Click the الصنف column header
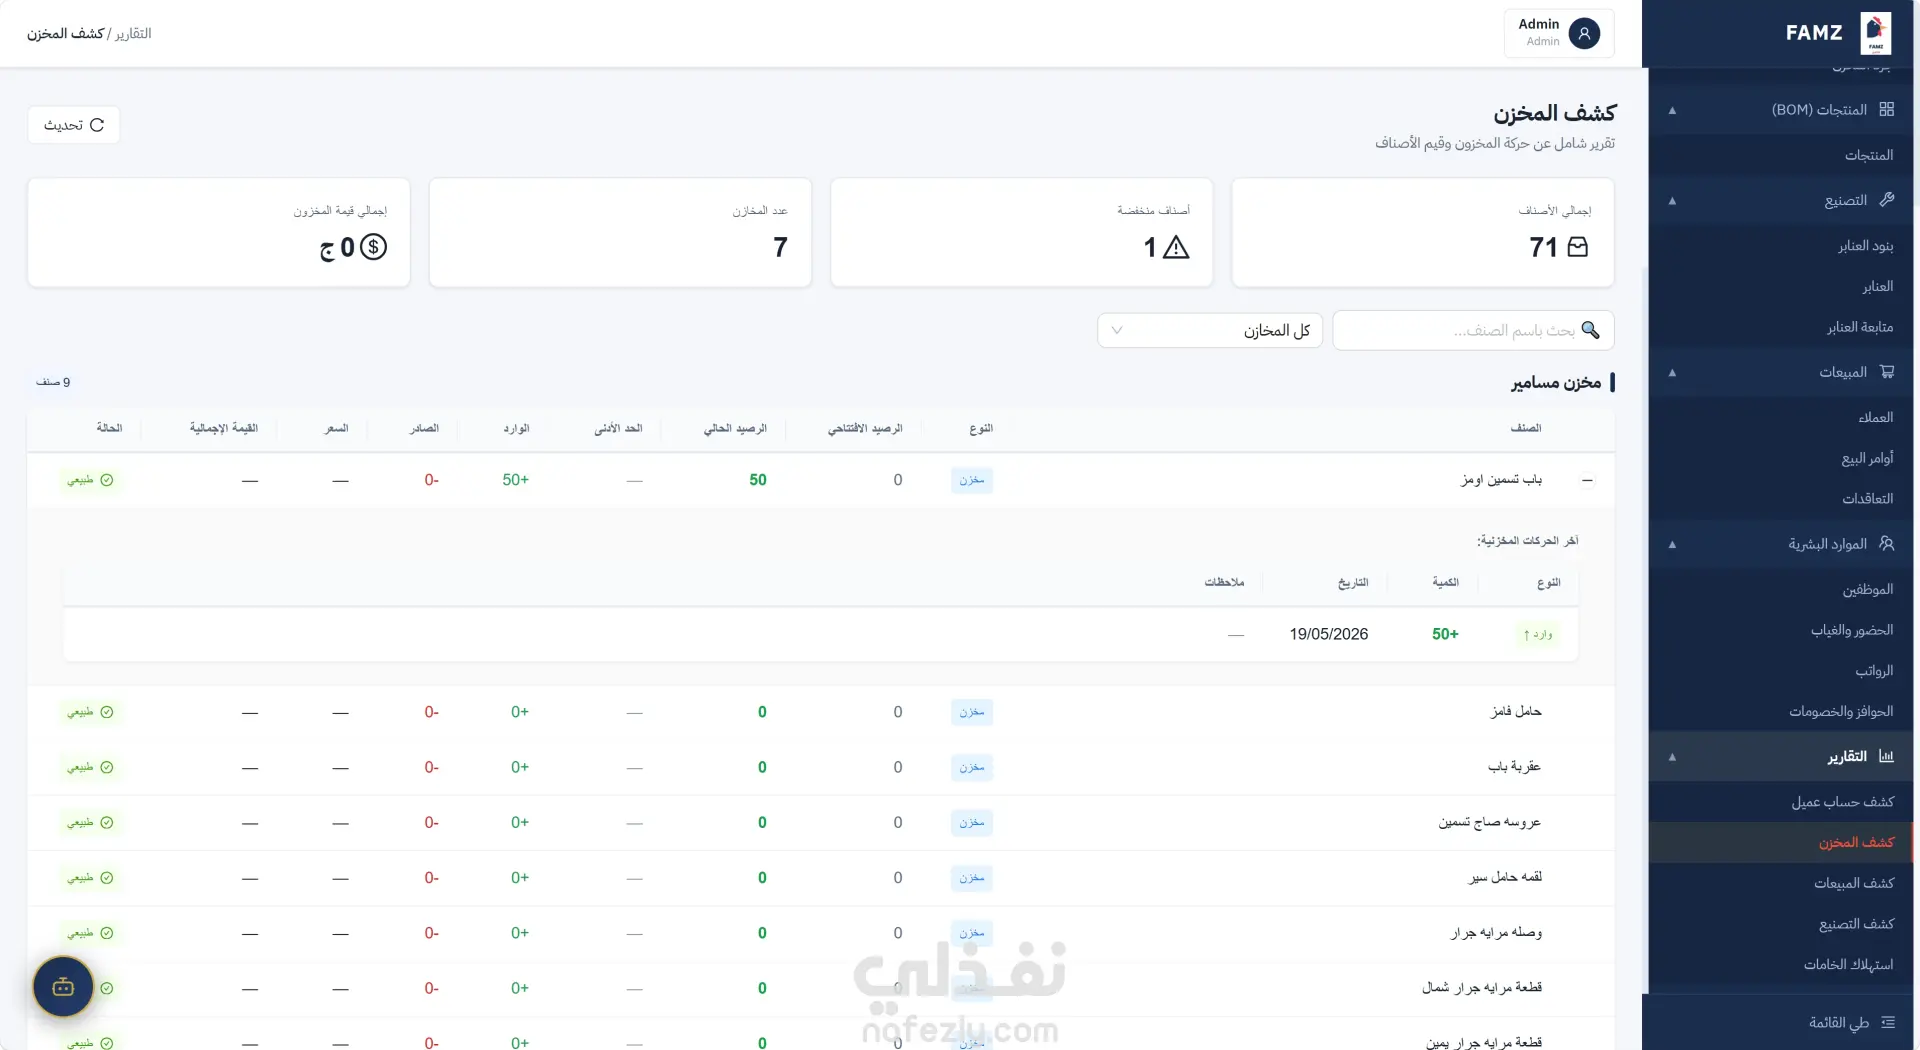This screenshot has height=1050, width=1920. (x=1526, y=428)
